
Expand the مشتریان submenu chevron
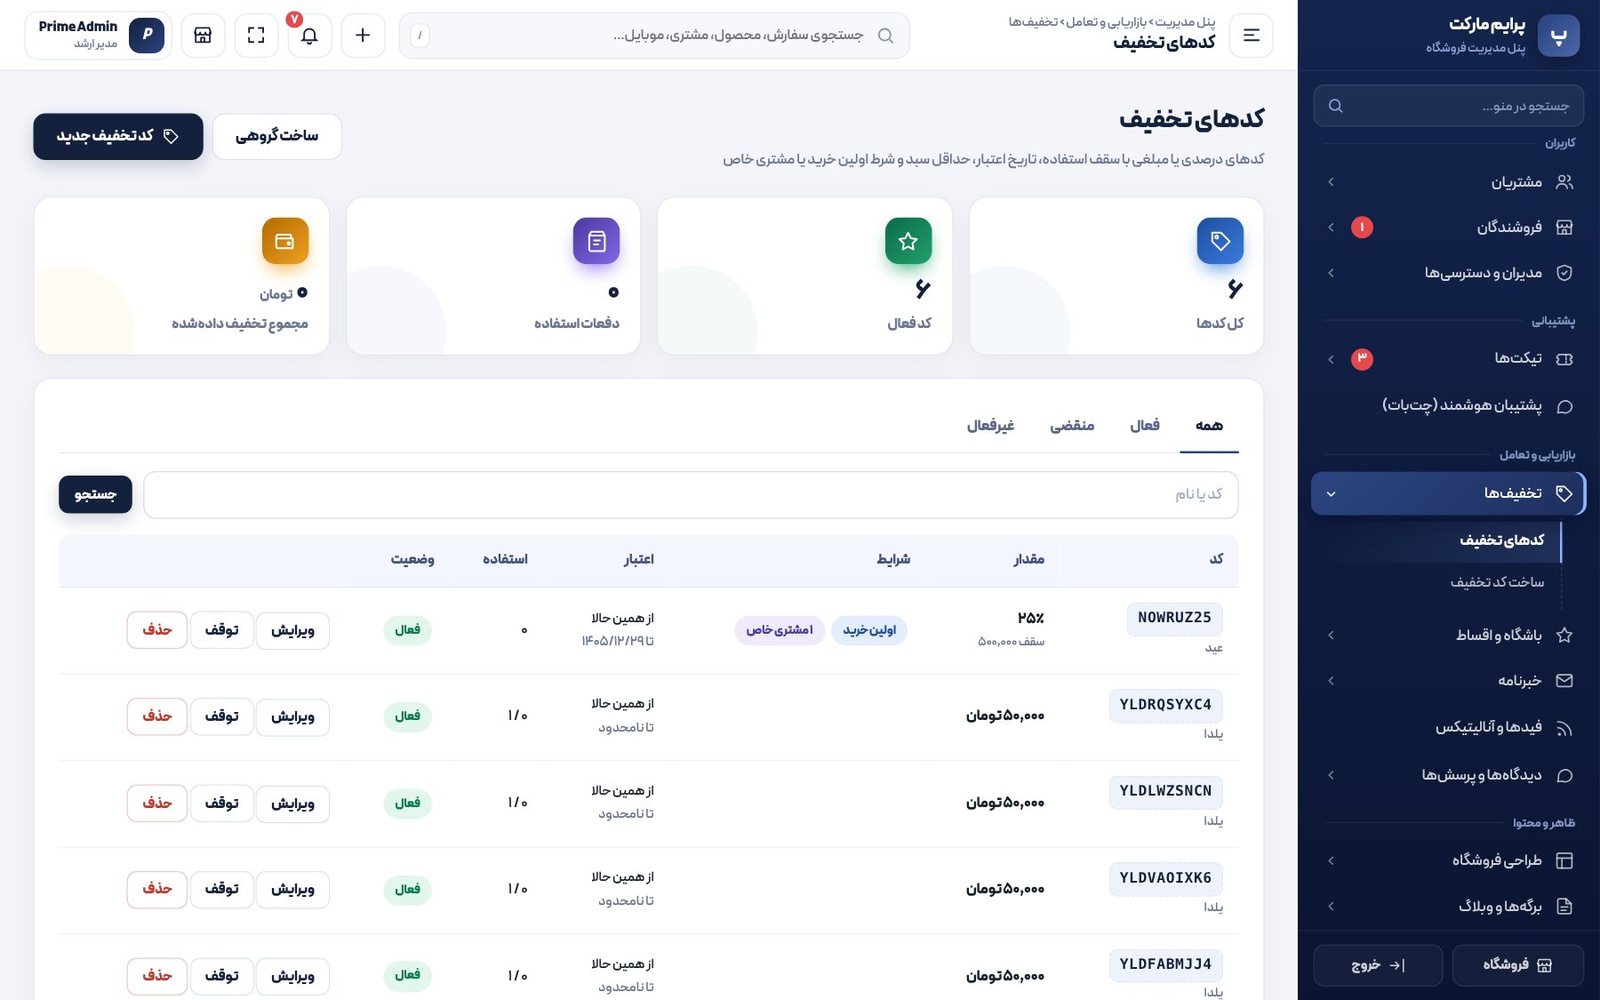point(1331,182)
